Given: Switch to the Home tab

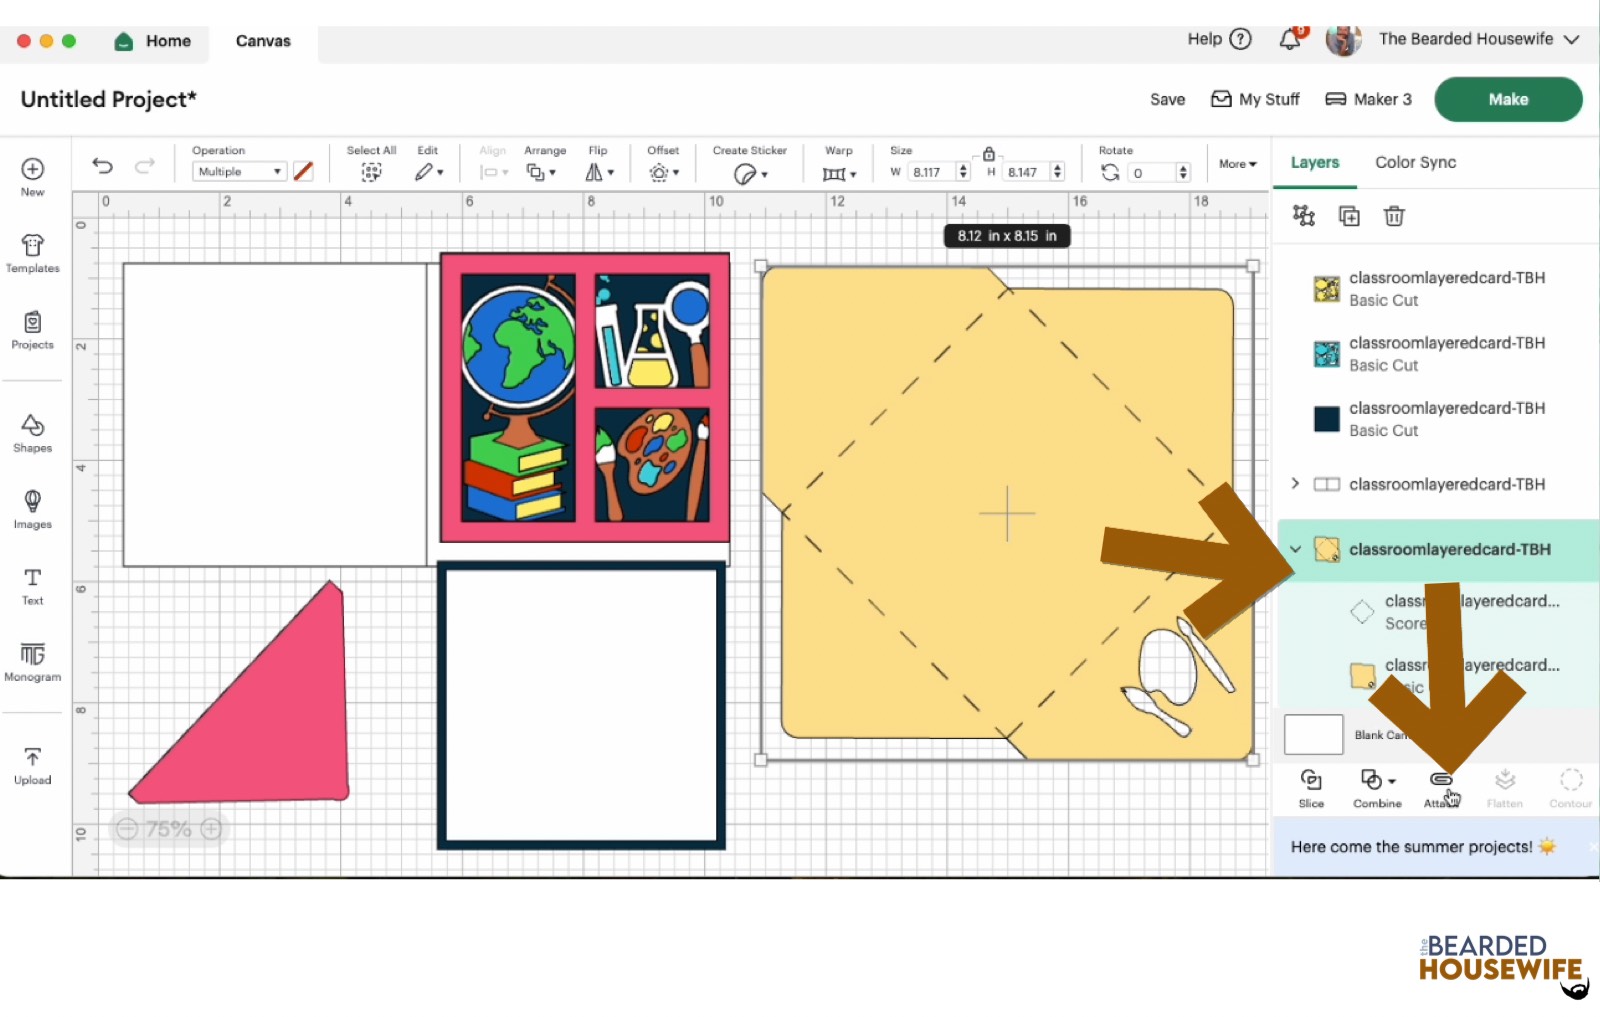Looking at the screenshot, I should [153, 41].
